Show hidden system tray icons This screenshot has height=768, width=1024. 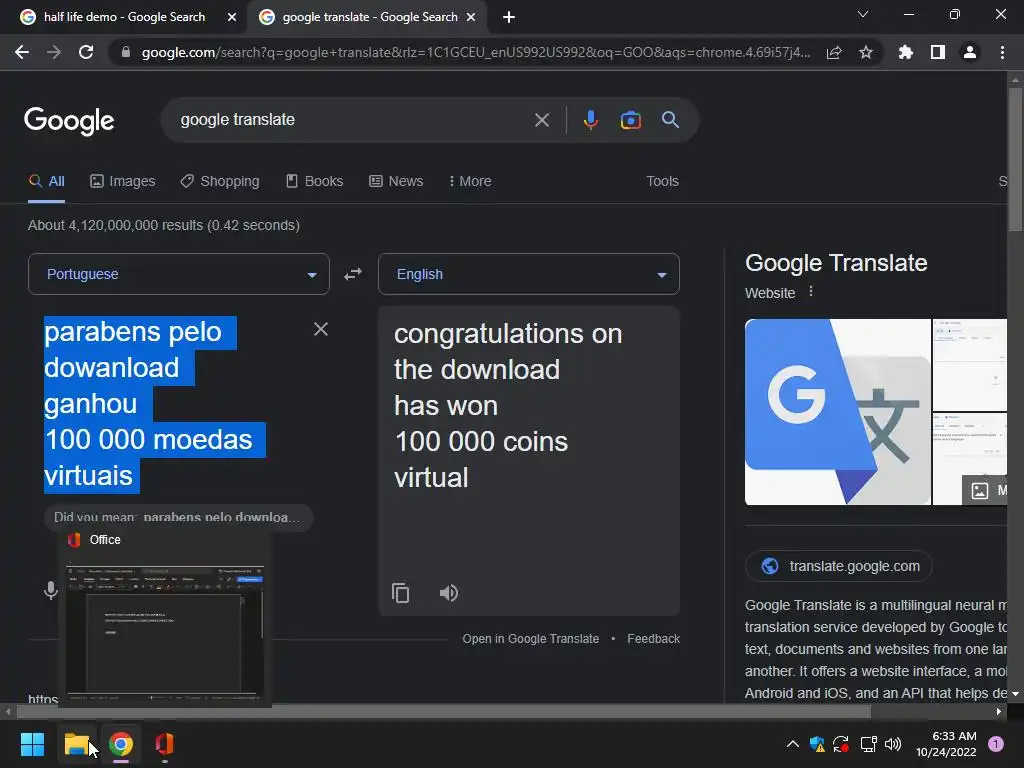point(793,744)
